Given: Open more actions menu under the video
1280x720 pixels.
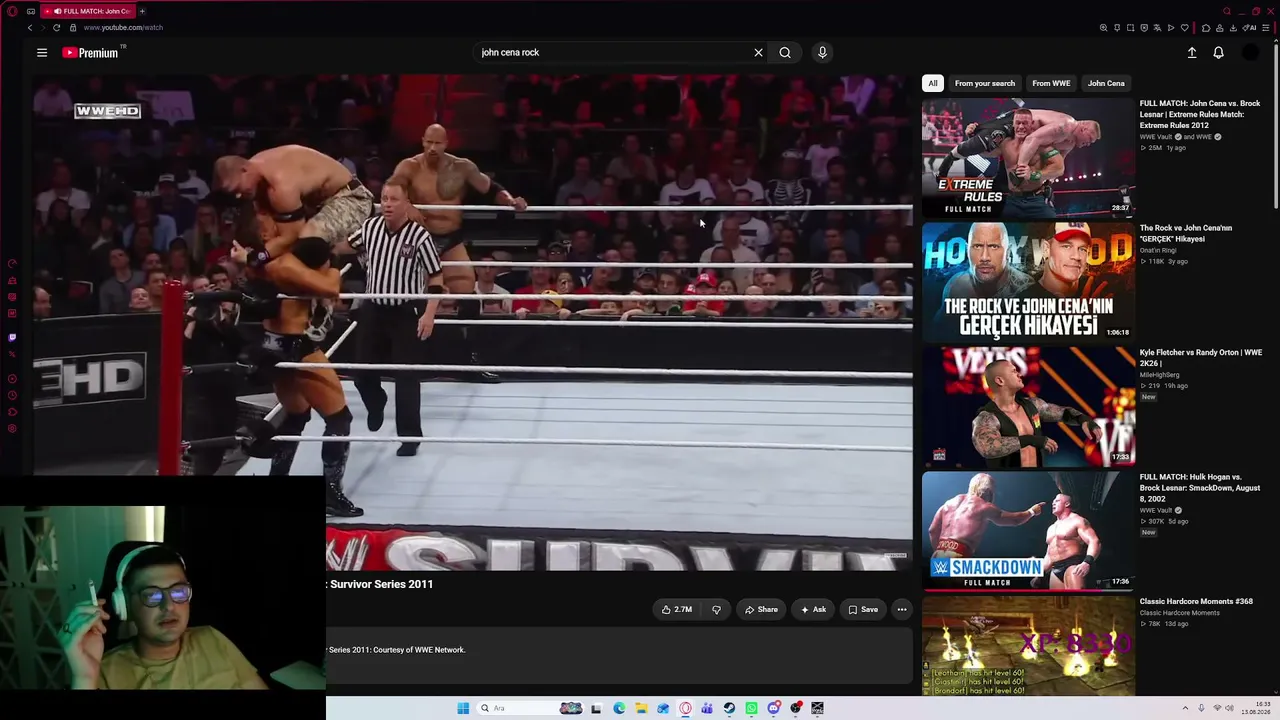Looking at the screenshot, I should pos(902,610).
